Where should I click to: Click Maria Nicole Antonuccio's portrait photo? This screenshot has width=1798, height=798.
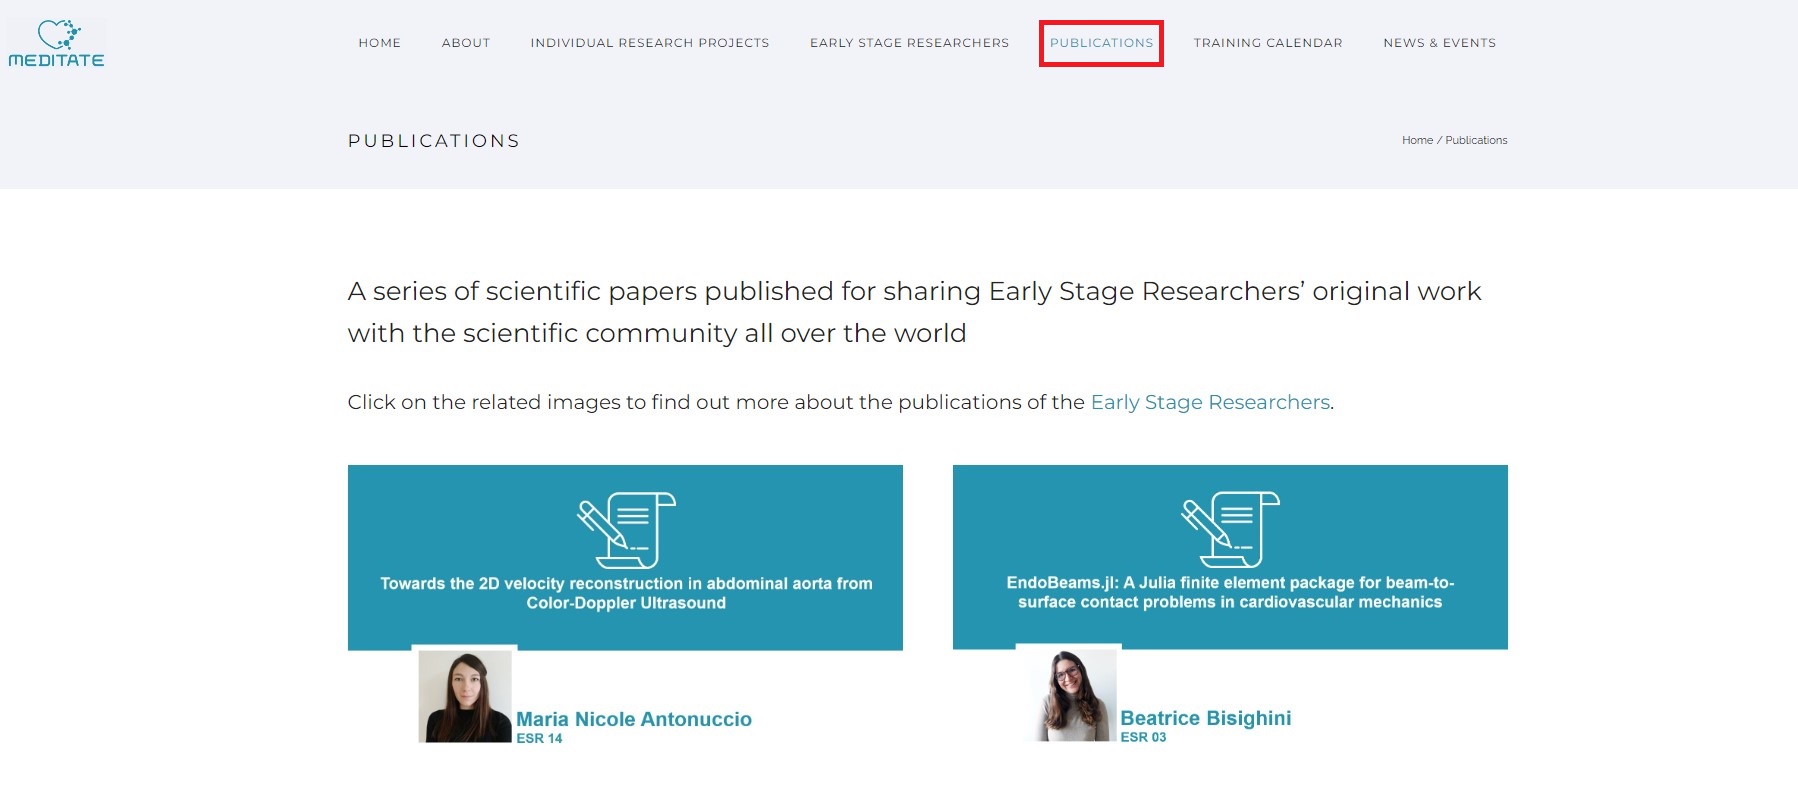(x=465, y=696)
